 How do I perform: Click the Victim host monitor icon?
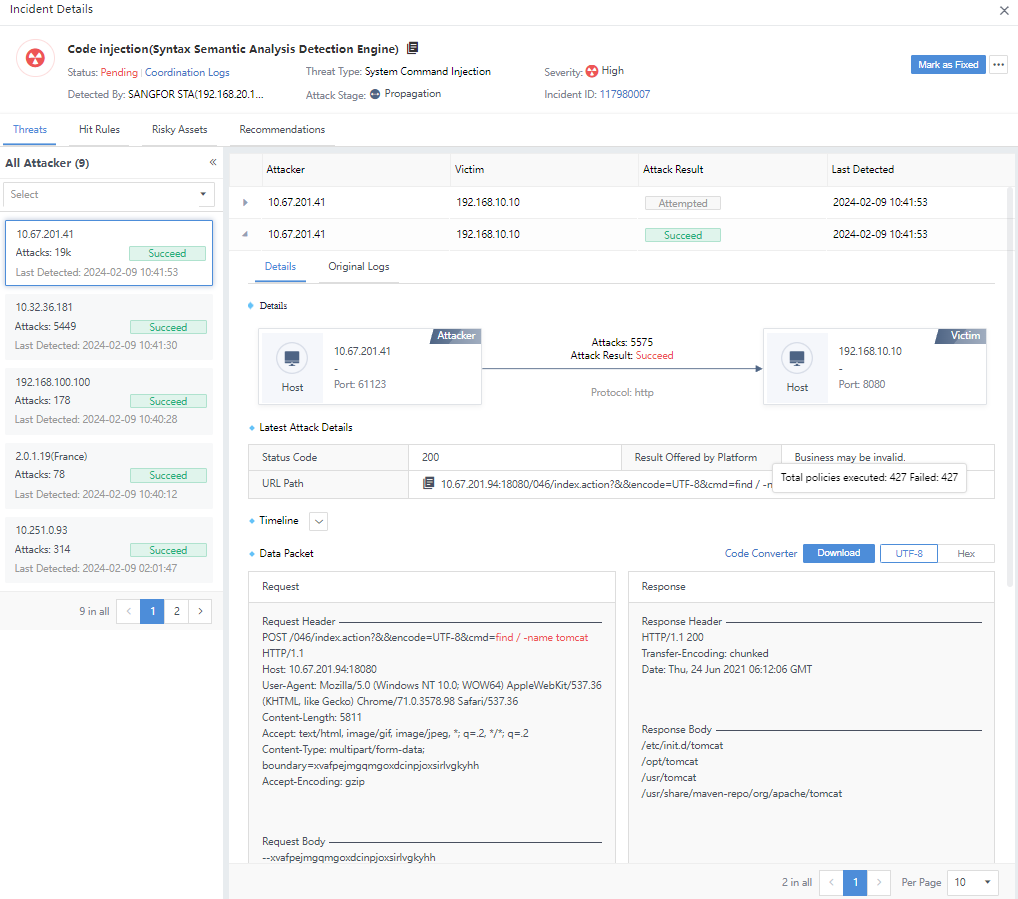point(796,358)
